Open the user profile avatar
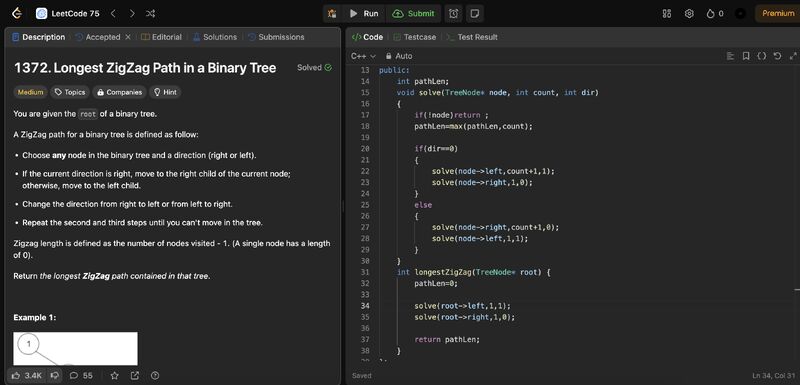800x385 pixels. point(740,14)
